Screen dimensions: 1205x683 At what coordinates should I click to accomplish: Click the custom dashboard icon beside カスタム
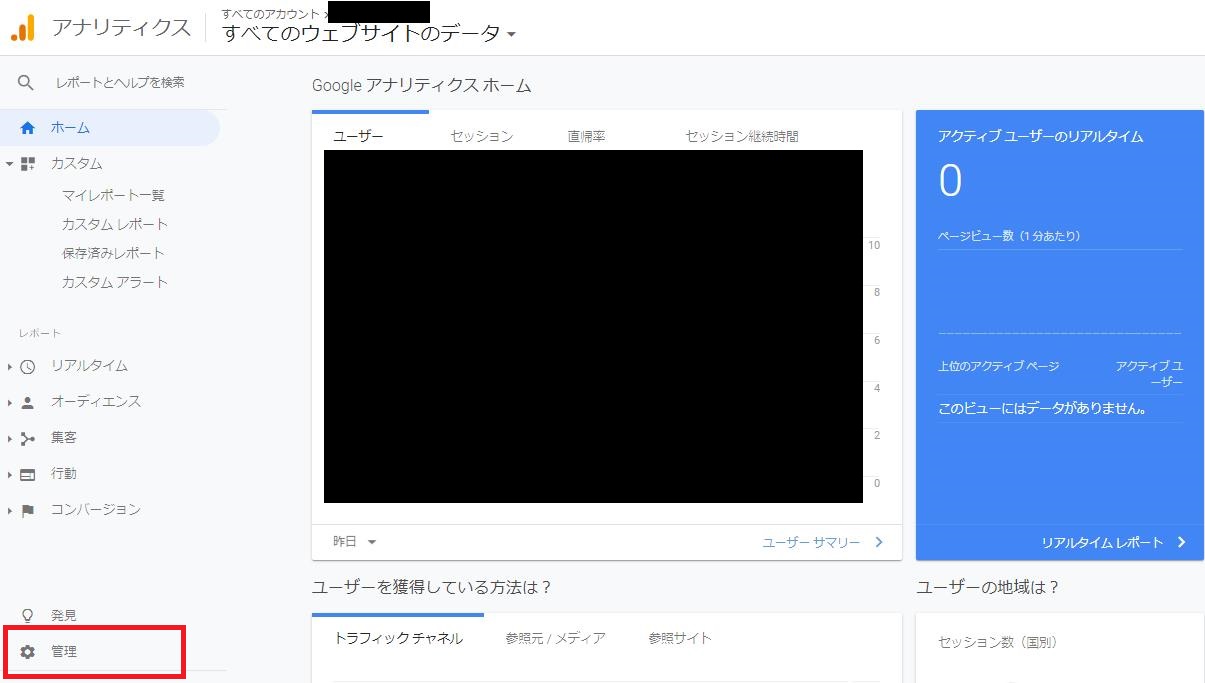(x=28, y=164)
